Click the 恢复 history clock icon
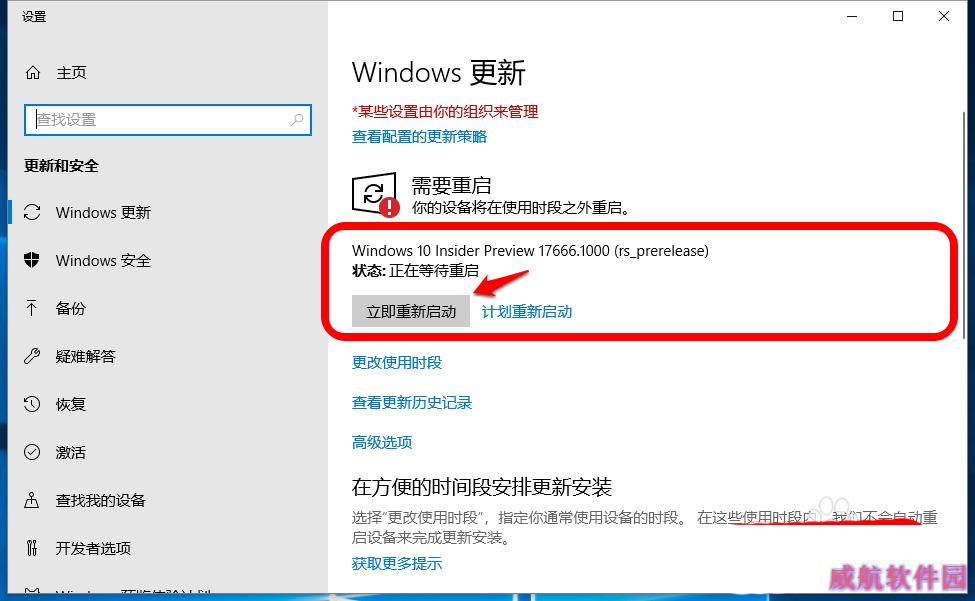Viewport: 975px width, 601px height. [32, 404]
